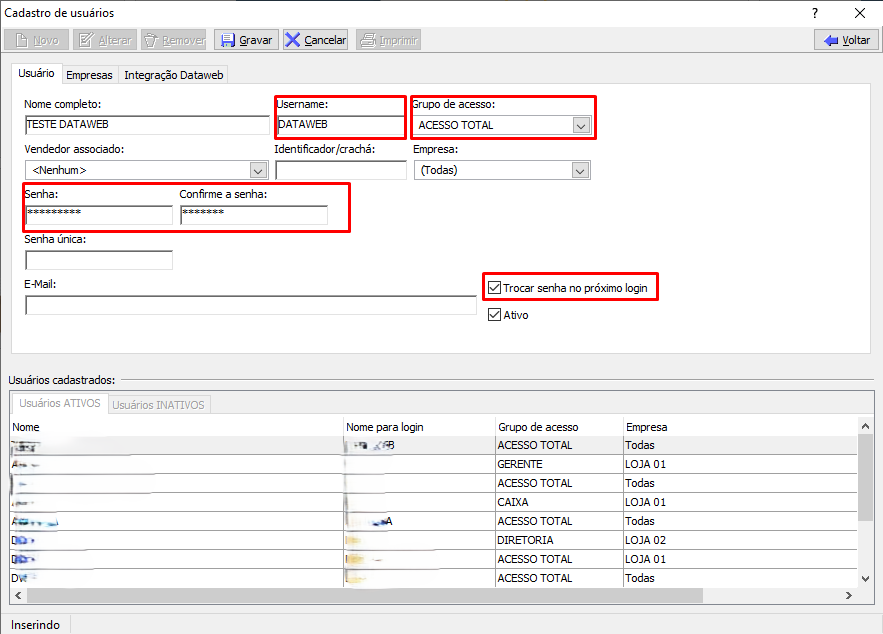Viewport: 883px width, 634px height.
Task: Click the help question mark icon
Action: pos(815,13)
